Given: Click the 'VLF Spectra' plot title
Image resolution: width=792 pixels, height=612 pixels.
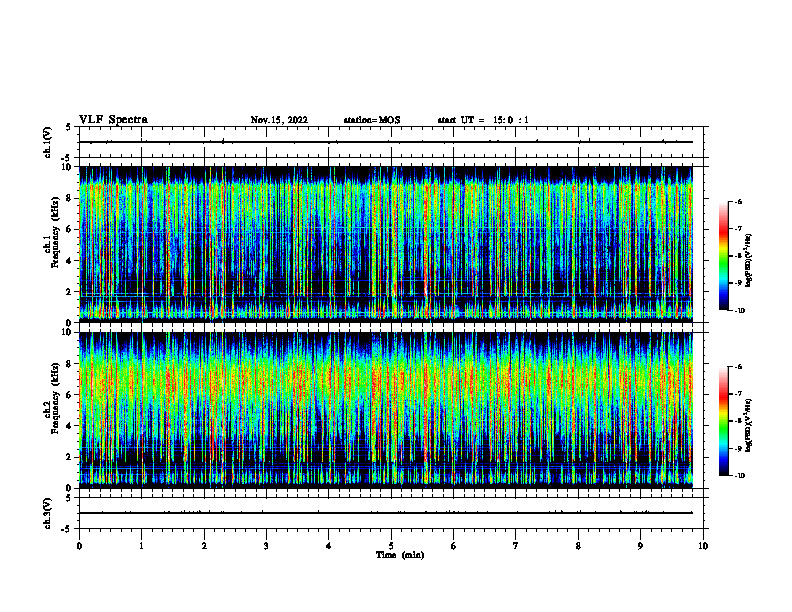Looking at the screenshot, I should pos(113,120).
